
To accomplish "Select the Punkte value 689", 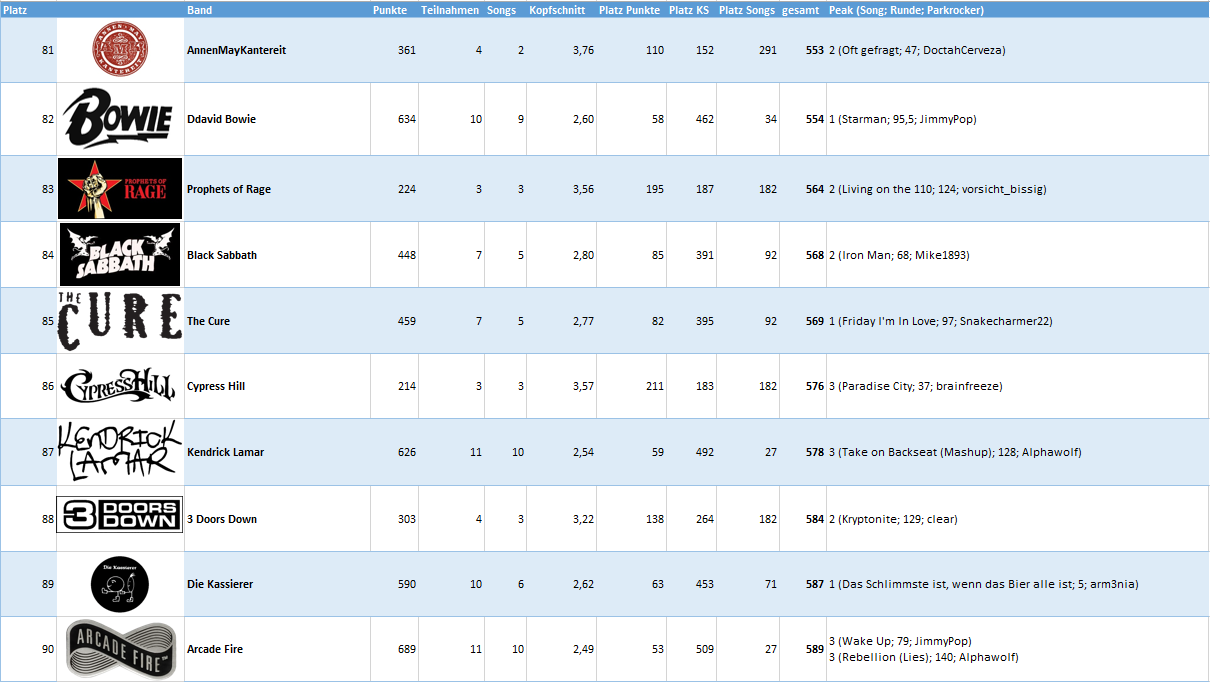I will (407, 649).
